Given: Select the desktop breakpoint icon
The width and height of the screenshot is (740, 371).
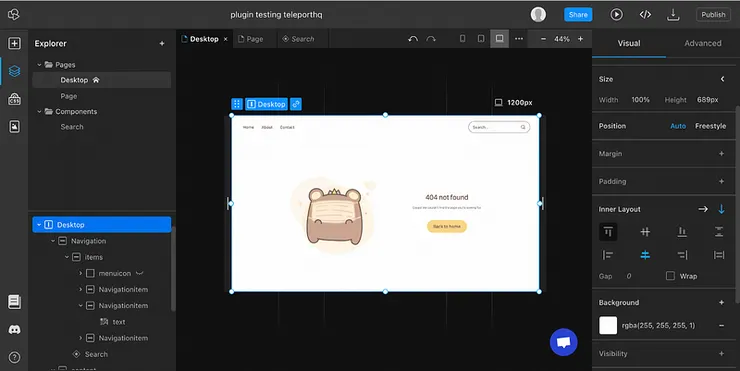Looking at the screenshot, I should click(x=499, y=39).
